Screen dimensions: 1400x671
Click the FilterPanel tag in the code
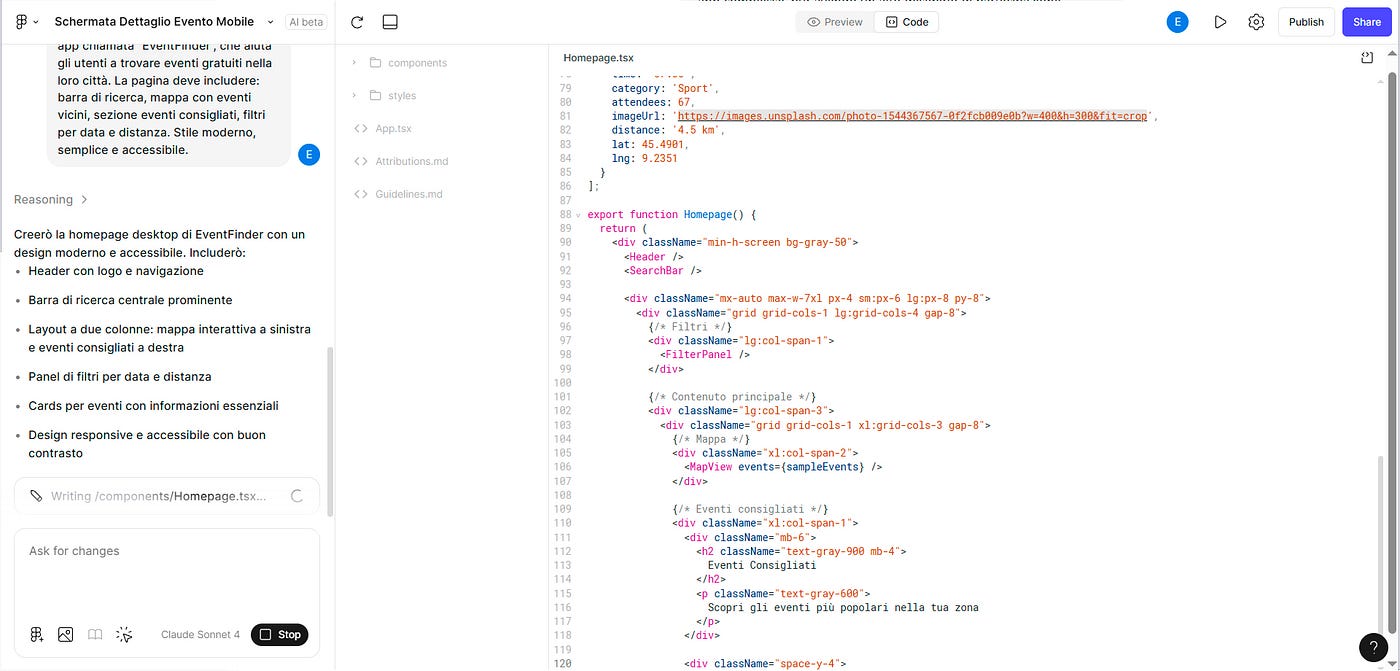point(706,354)
